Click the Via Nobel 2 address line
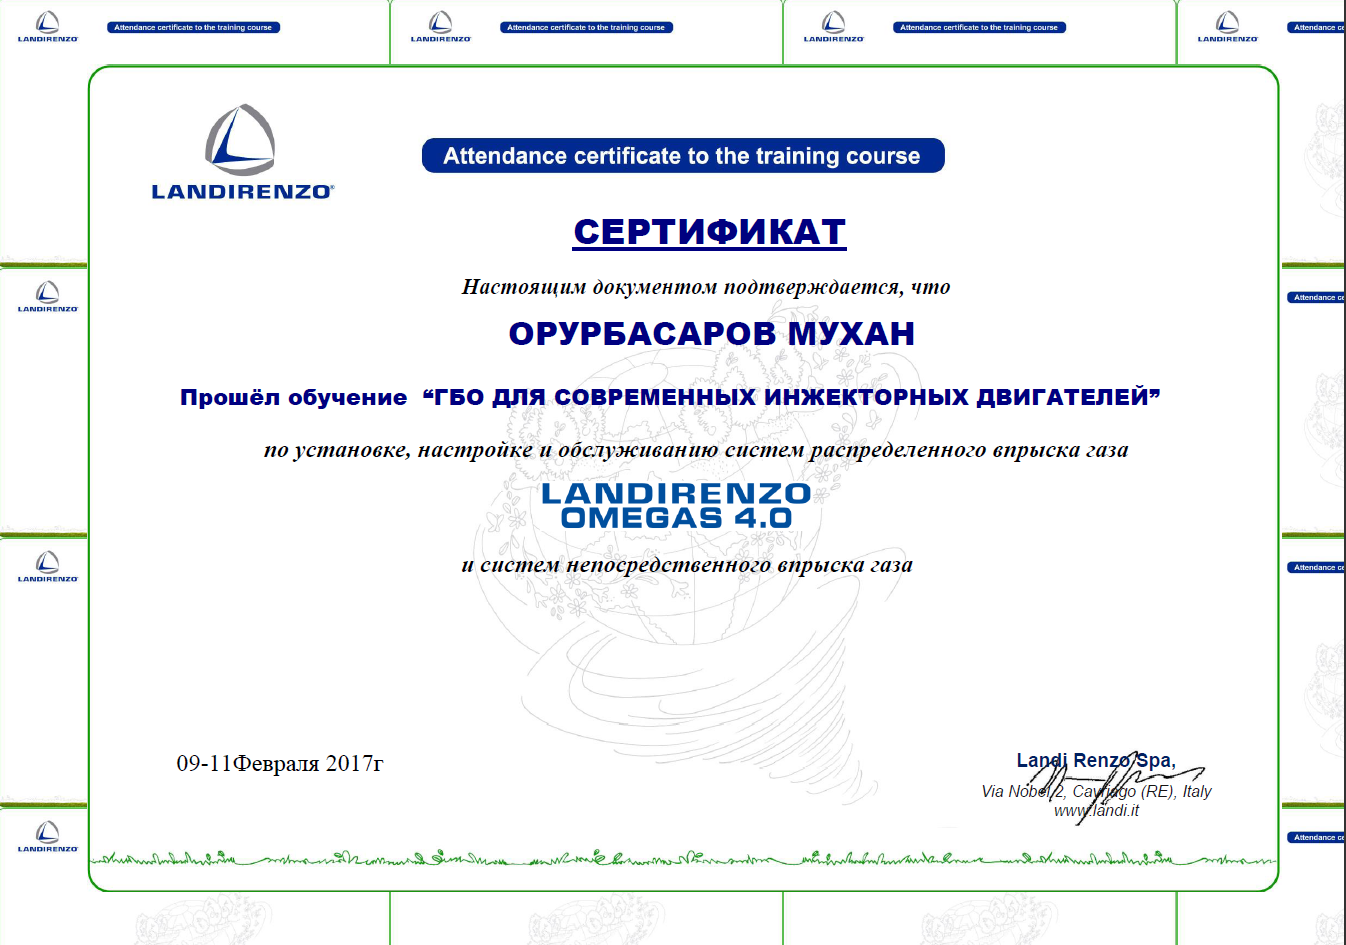The width and height of the screenshot is (1346, 945). click(x=1096, y=791)
